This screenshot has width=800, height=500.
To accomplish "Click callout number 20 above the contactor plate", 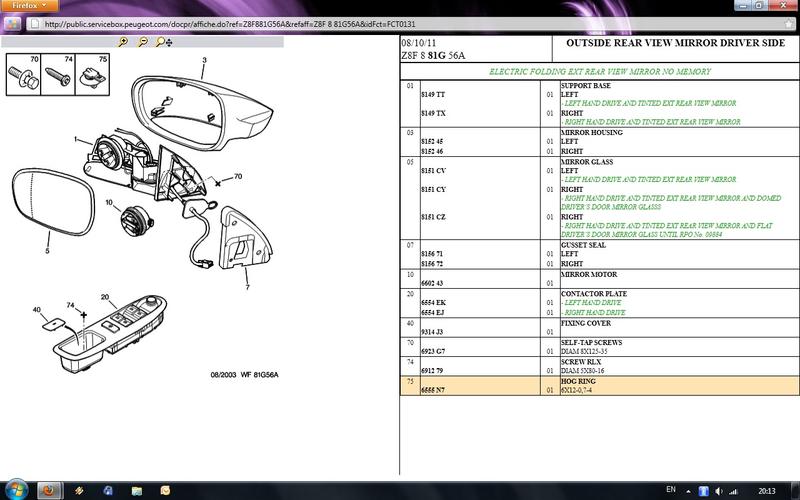I will [105, 297].
